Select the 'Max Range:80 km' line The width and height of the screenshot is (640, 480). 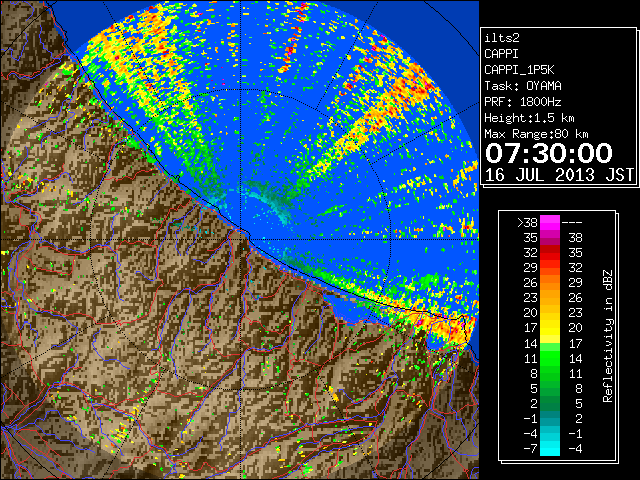point(536,134)
